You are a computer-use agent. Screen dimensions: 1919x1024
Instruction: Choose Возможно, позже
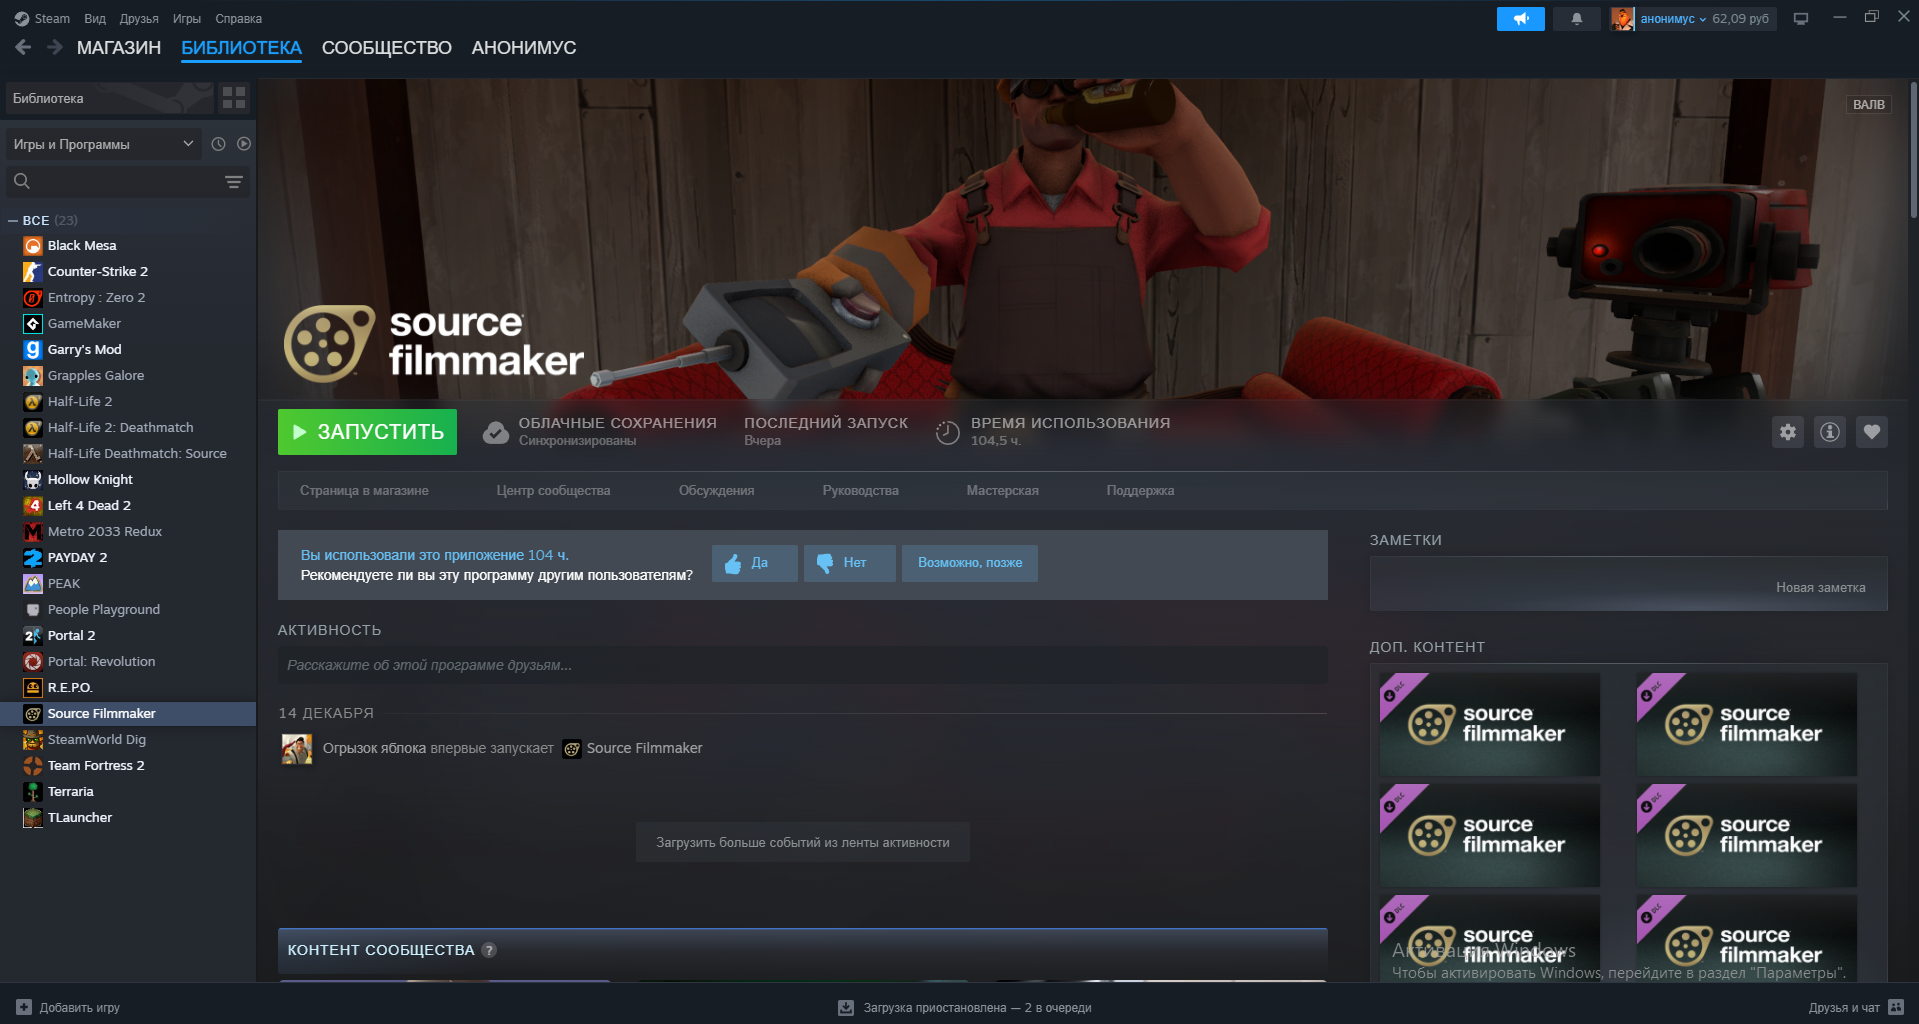[970, 563]
